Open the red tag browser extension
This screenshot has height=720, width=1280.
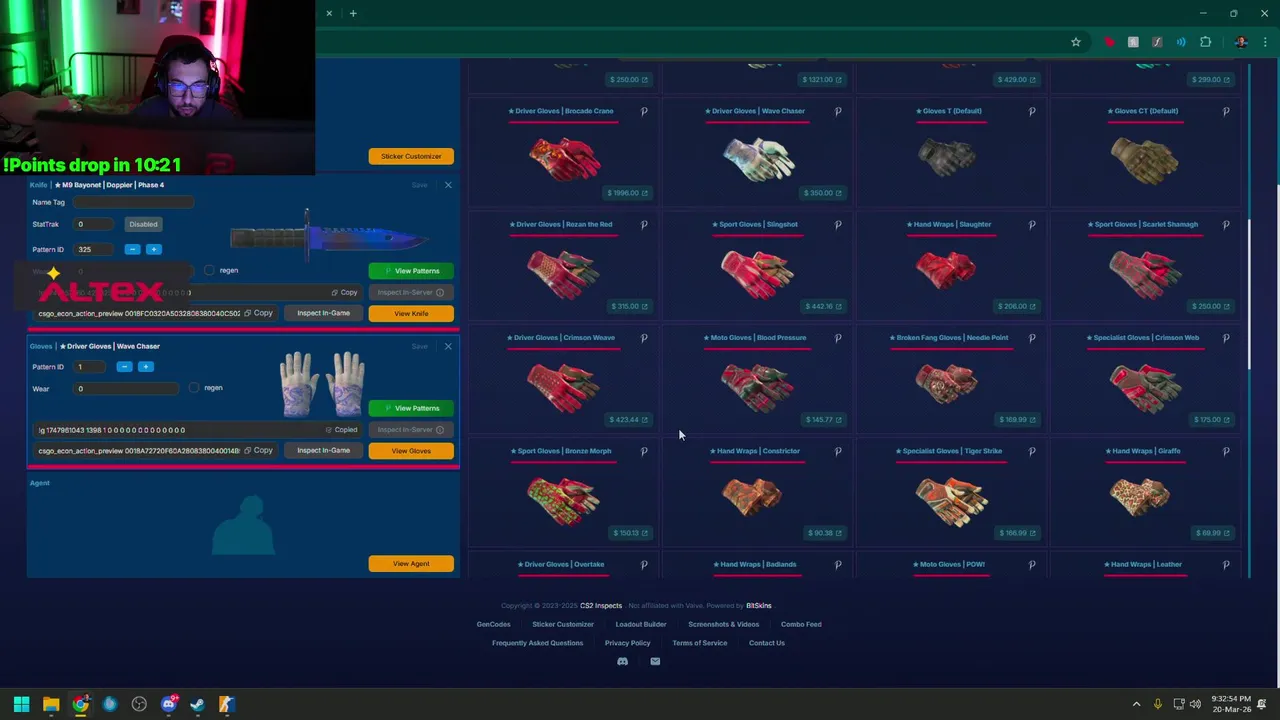coord(1109,42)
